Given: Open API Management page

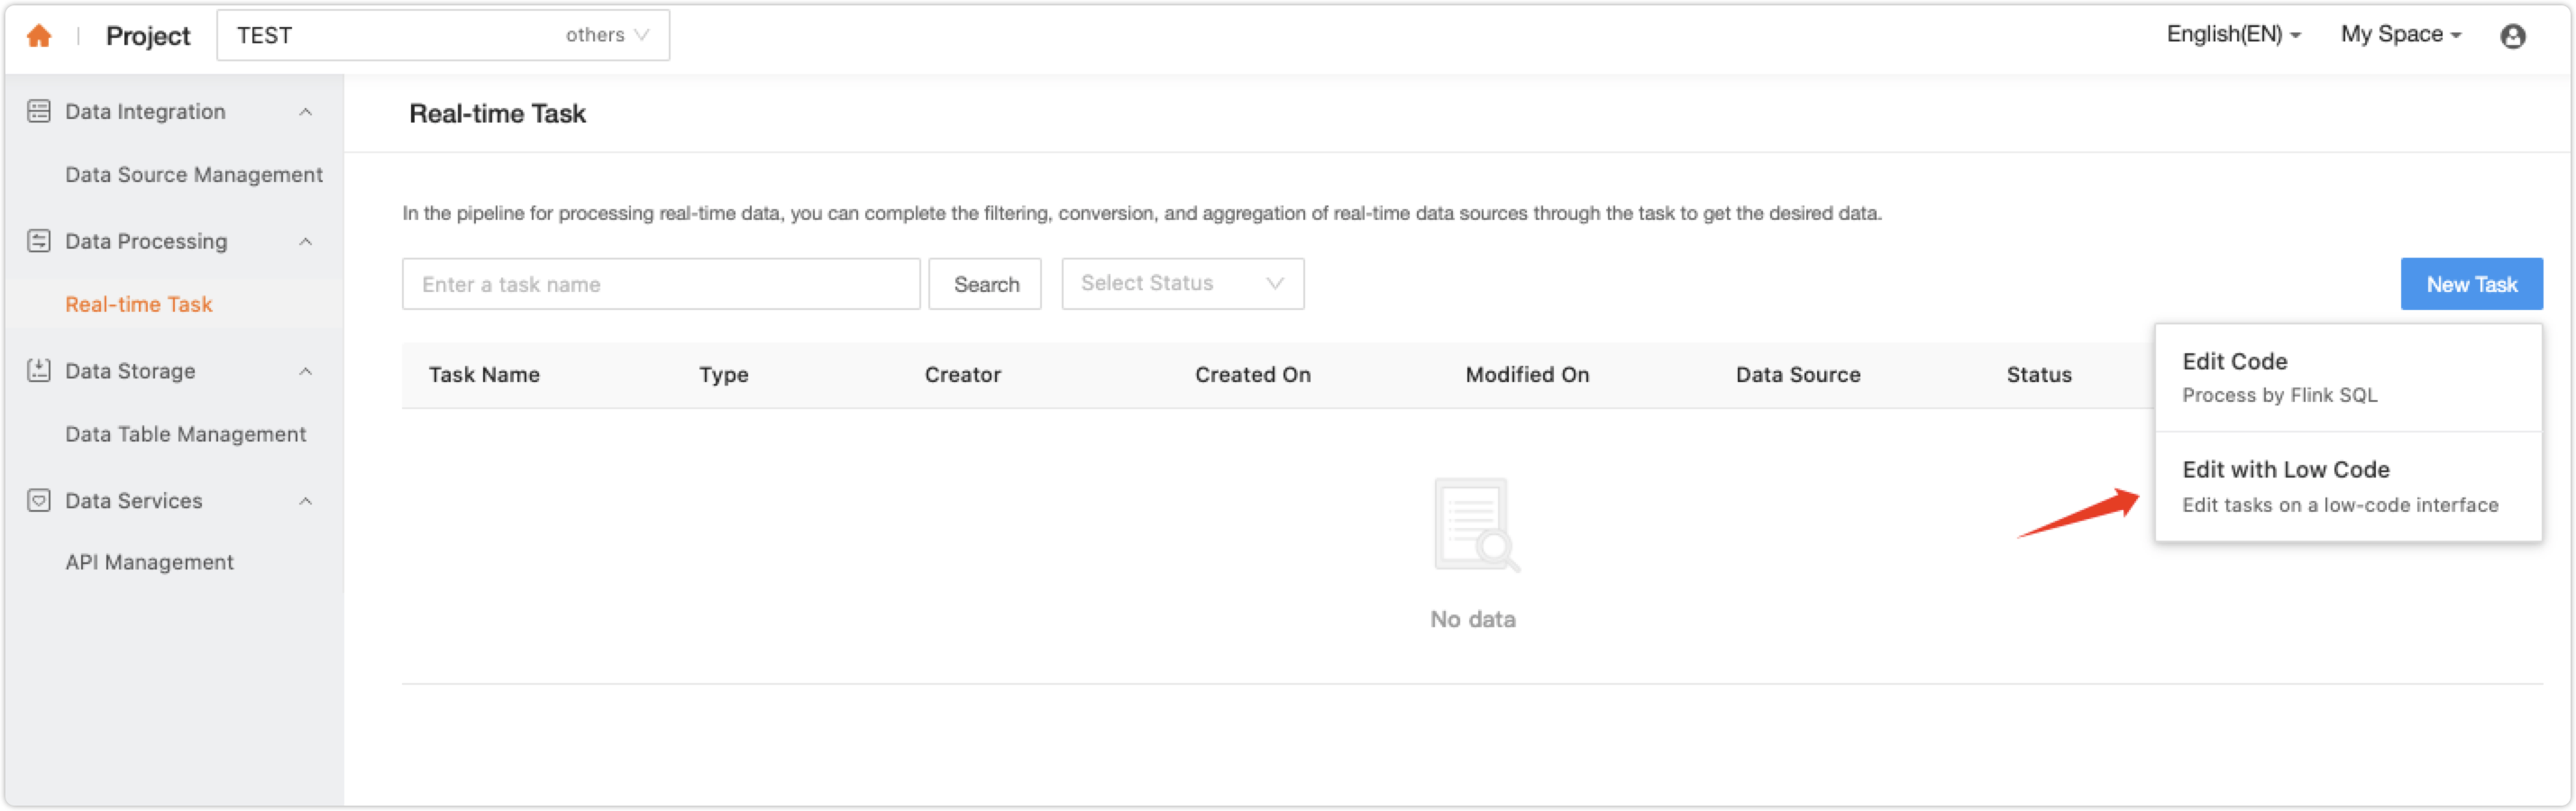Looking at the screenshot, I should (x=148, y=561).
